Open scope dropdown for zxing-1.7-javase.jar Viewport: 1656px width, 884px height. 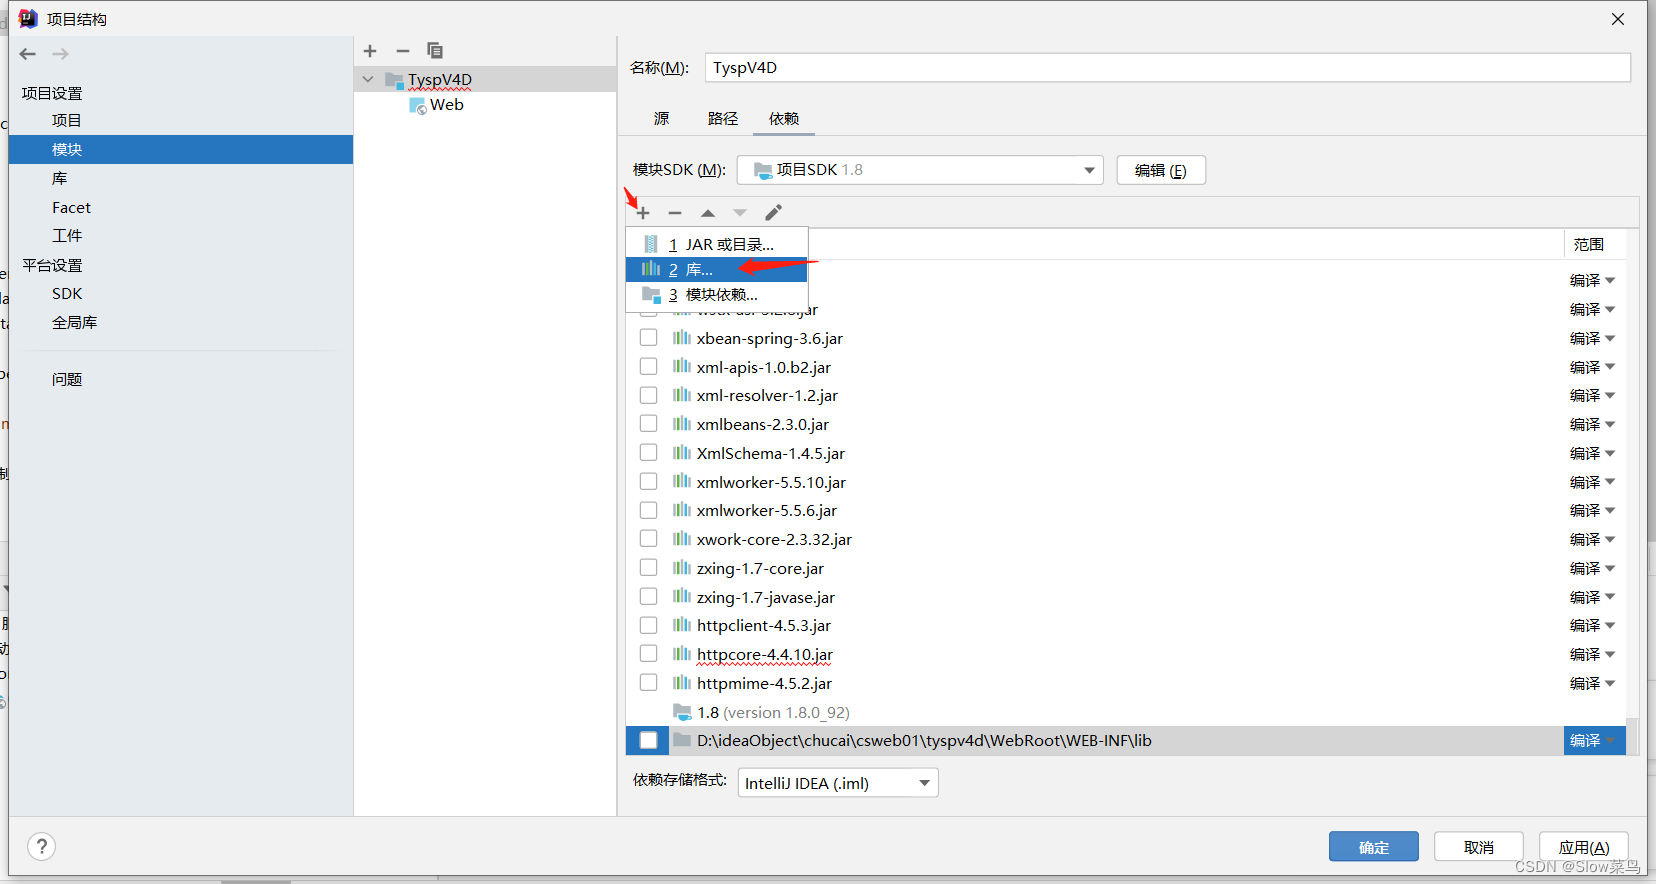coord(1592,597)
